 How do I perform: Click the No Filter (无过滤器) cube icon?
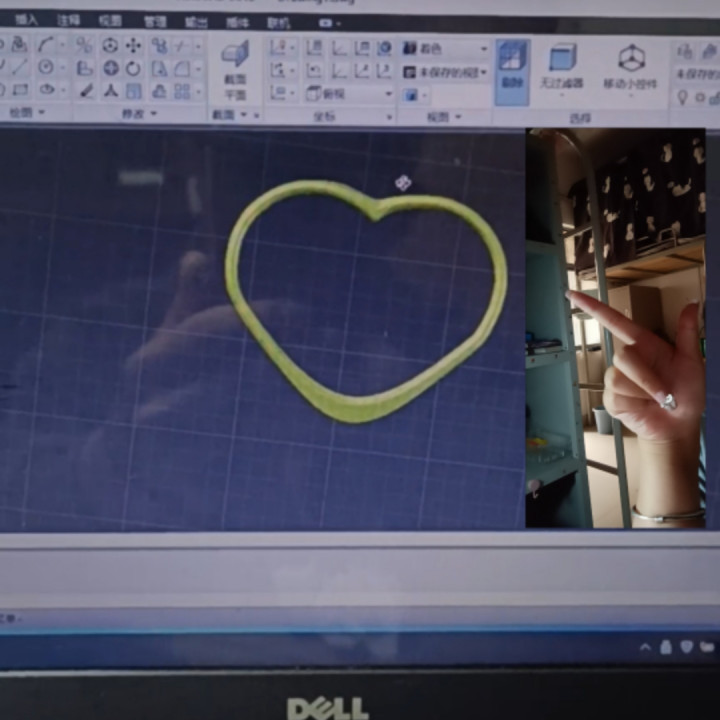[562, 63]
